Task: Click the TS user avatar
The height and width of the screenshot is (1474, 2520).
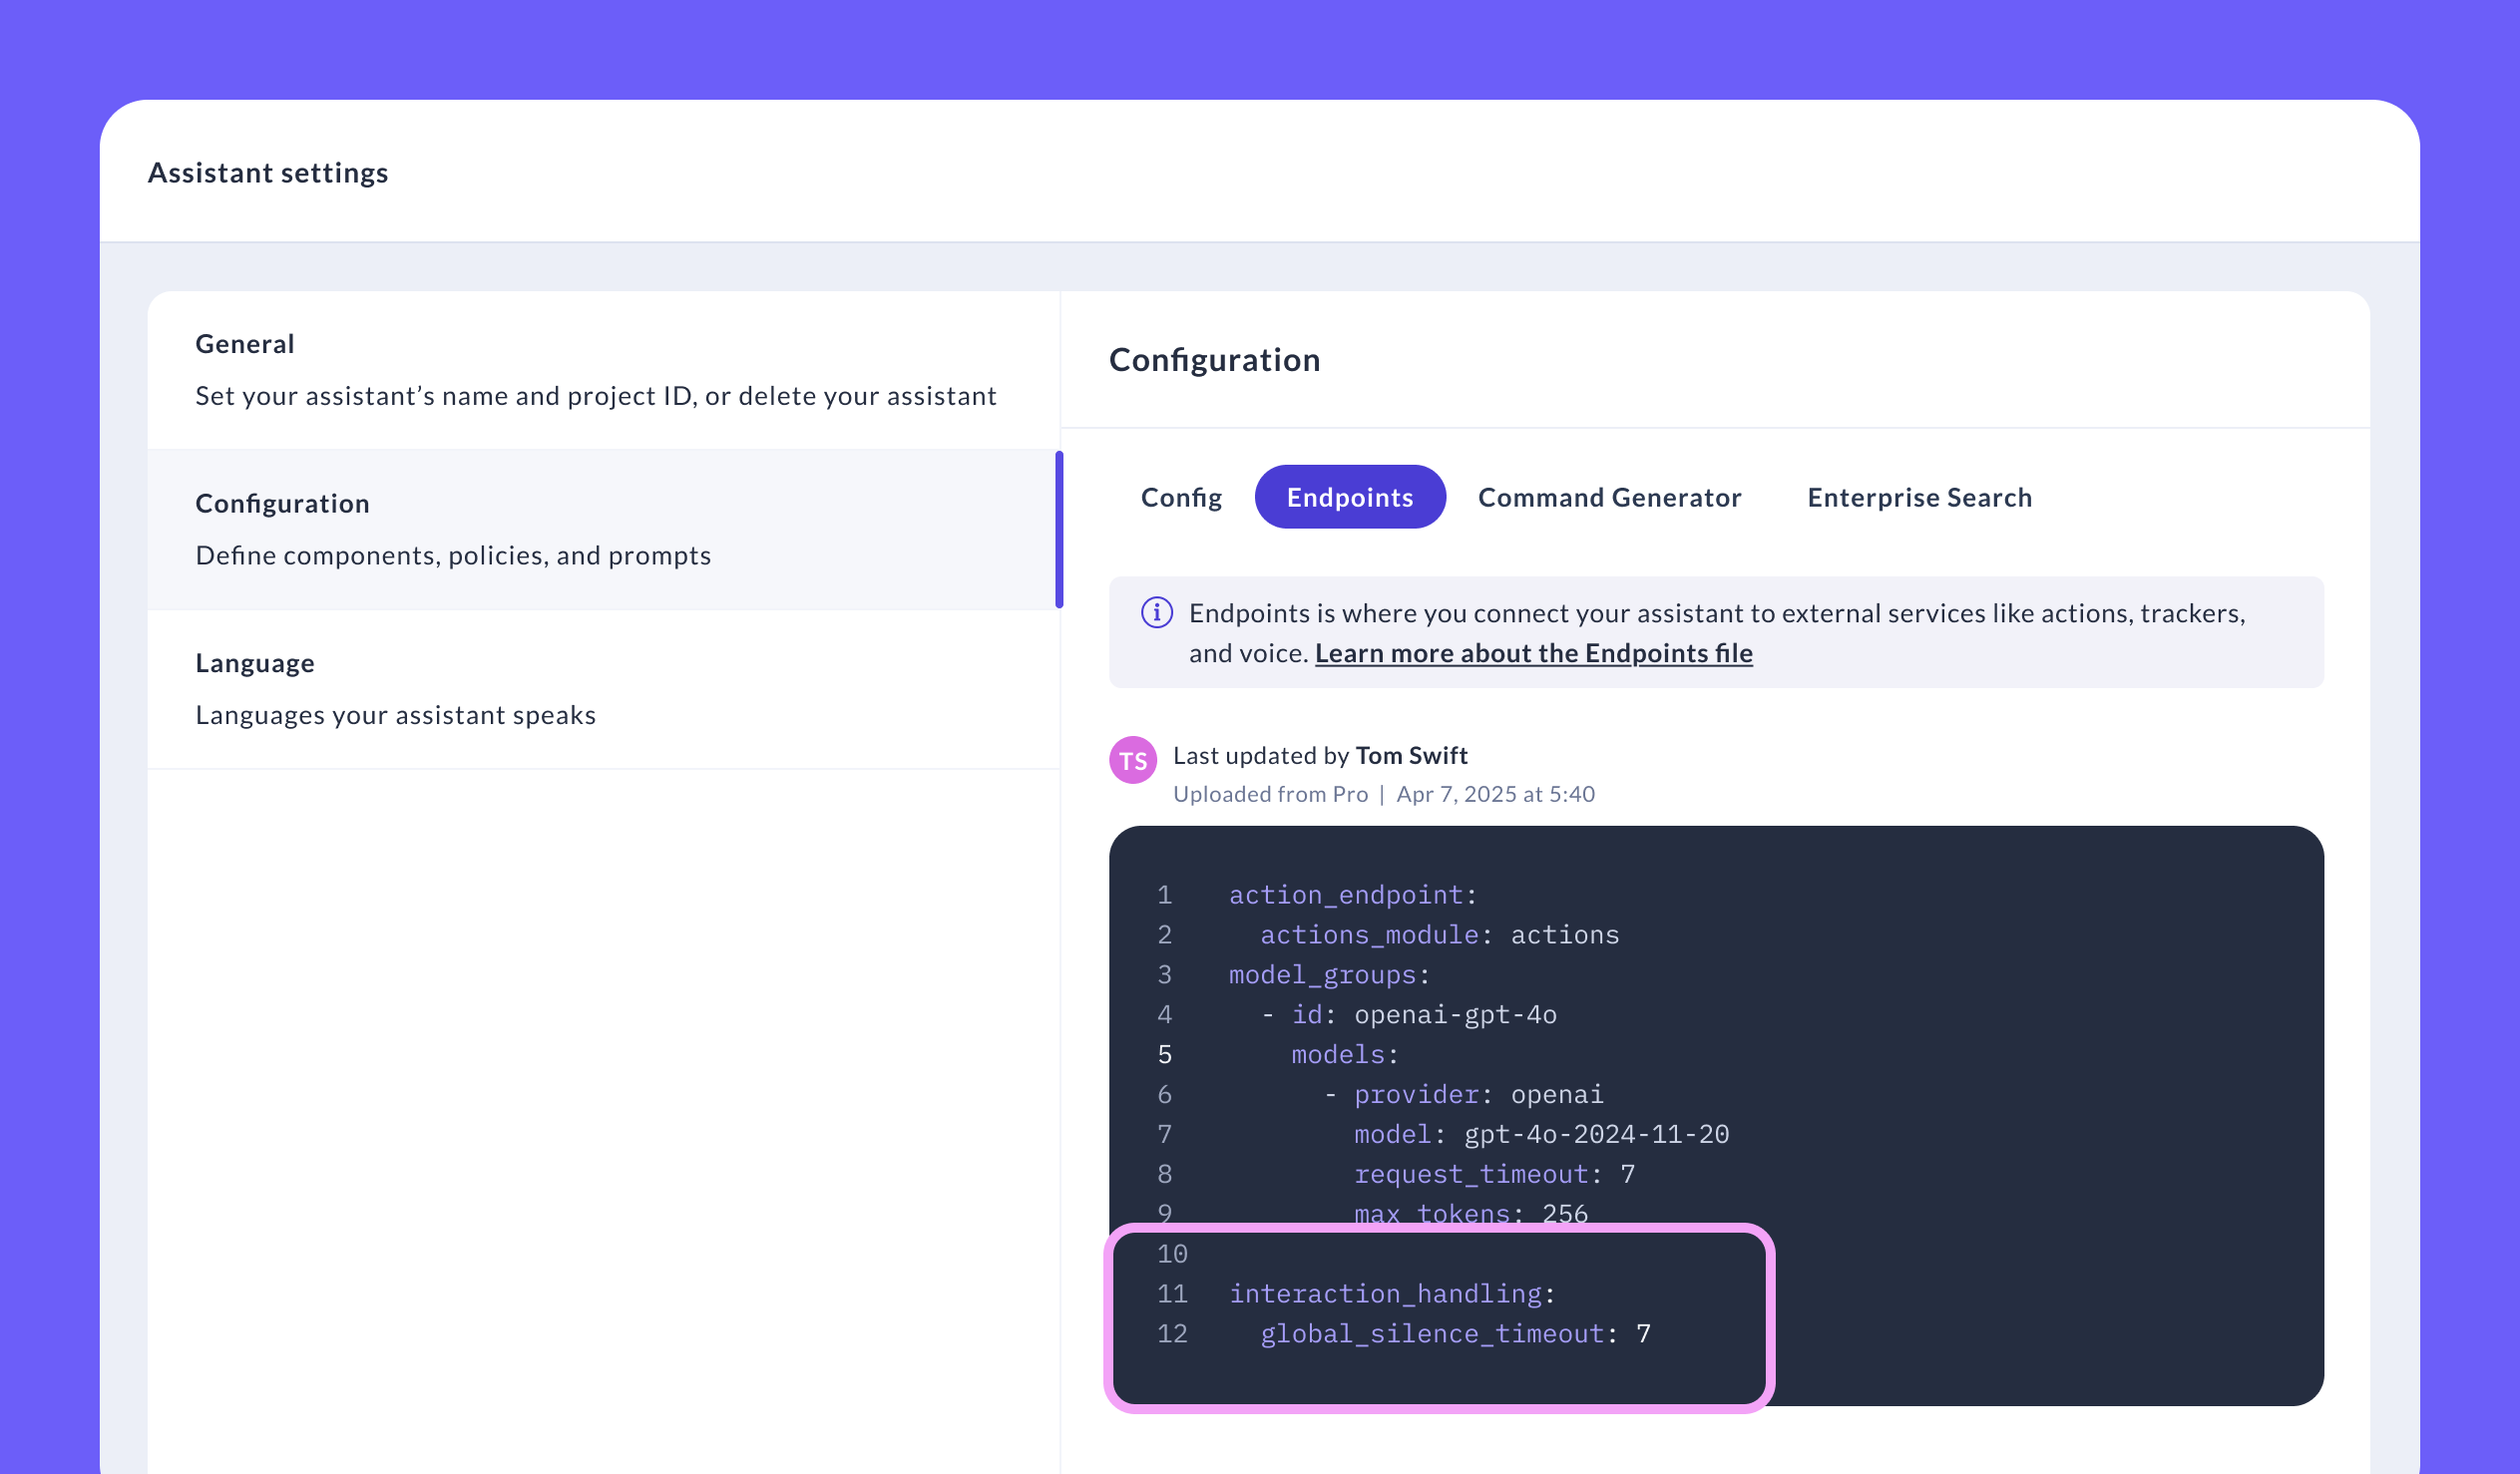Action: click(1132, 760)
